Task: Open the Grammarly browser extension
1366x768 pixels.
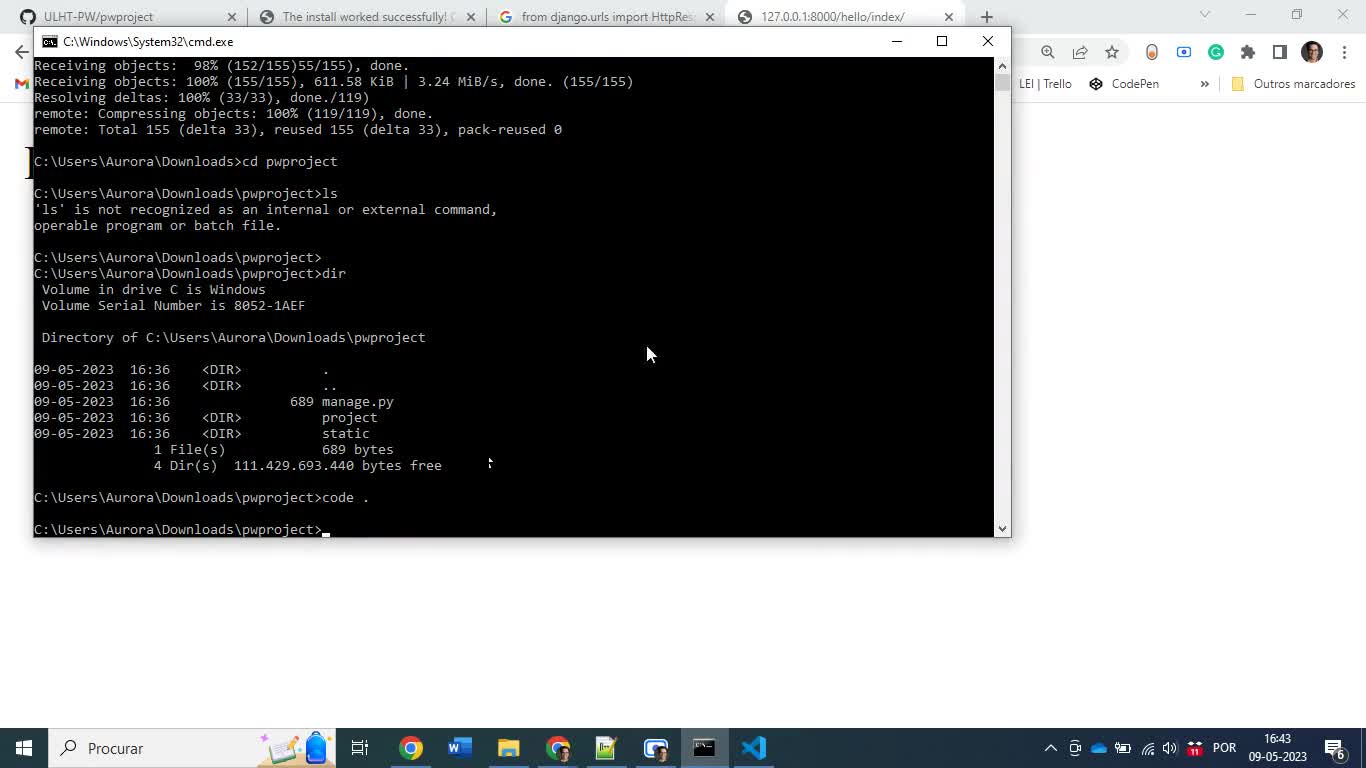Action: 1216,52
